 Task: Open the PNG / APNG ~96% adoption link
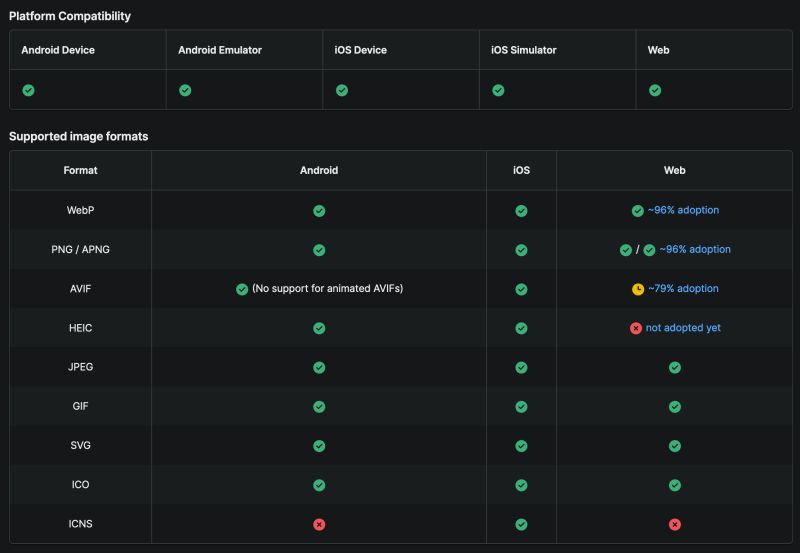tap(695, 249)
